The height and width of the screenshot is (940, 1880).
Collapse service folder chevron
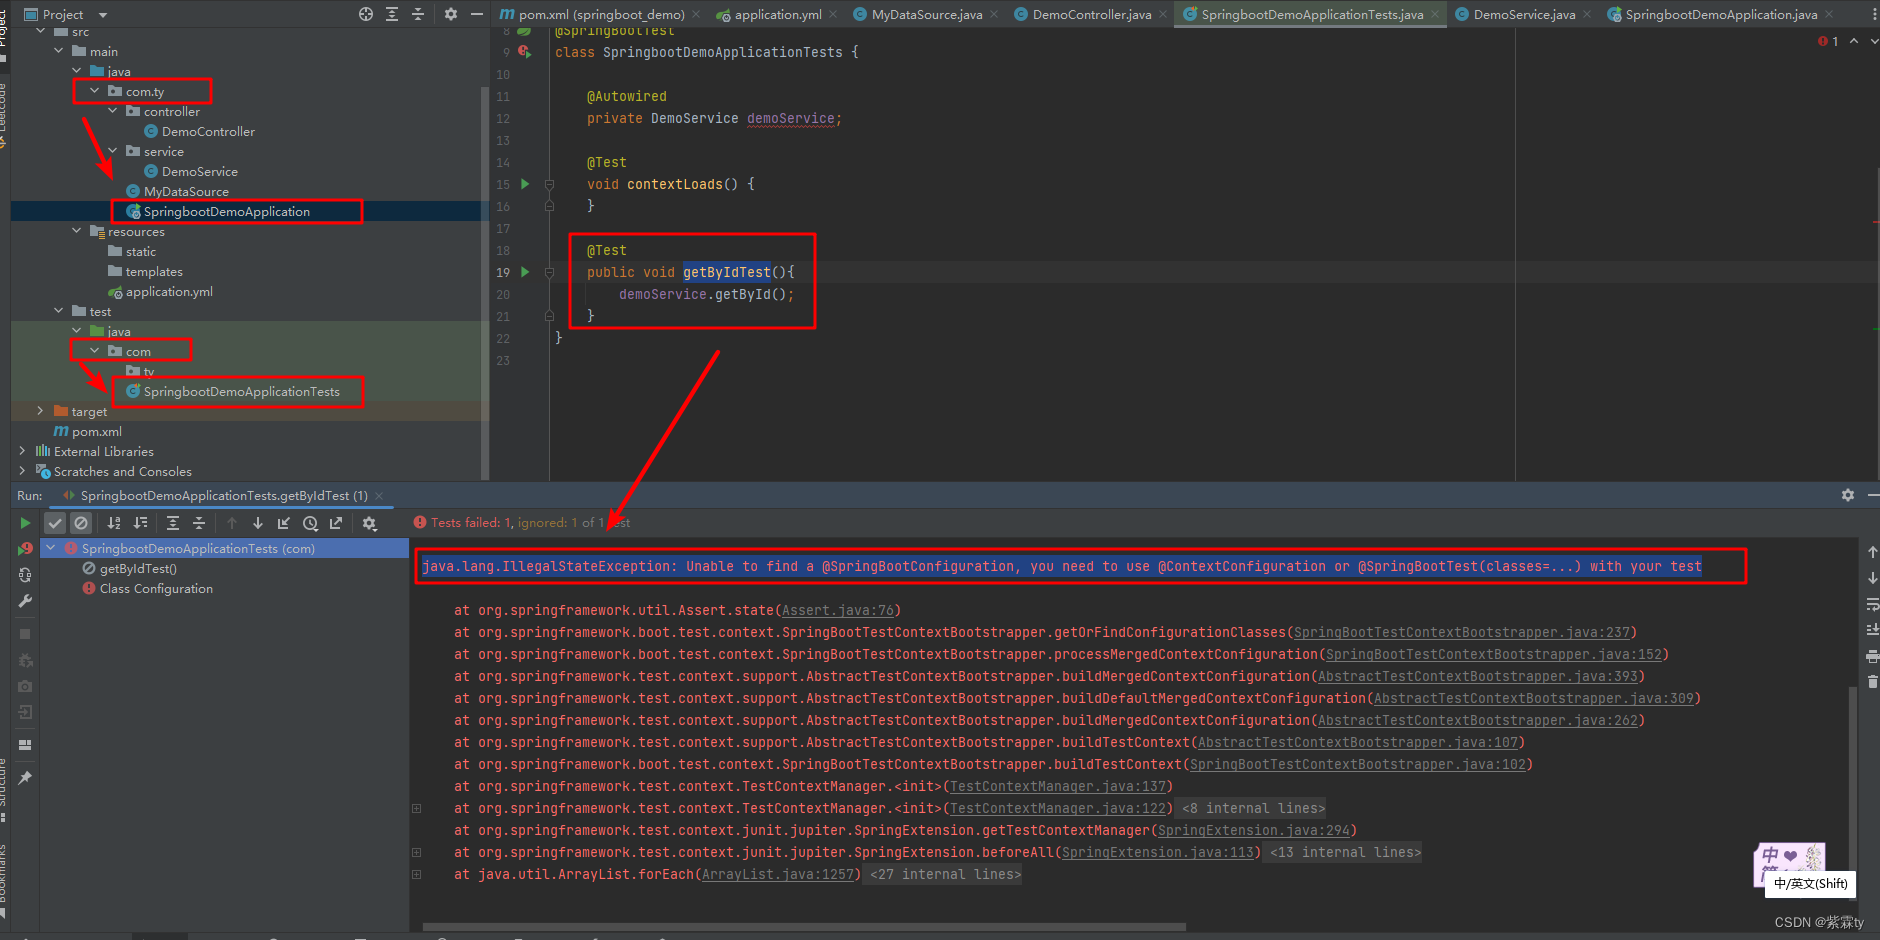click(x=113, y=151)
